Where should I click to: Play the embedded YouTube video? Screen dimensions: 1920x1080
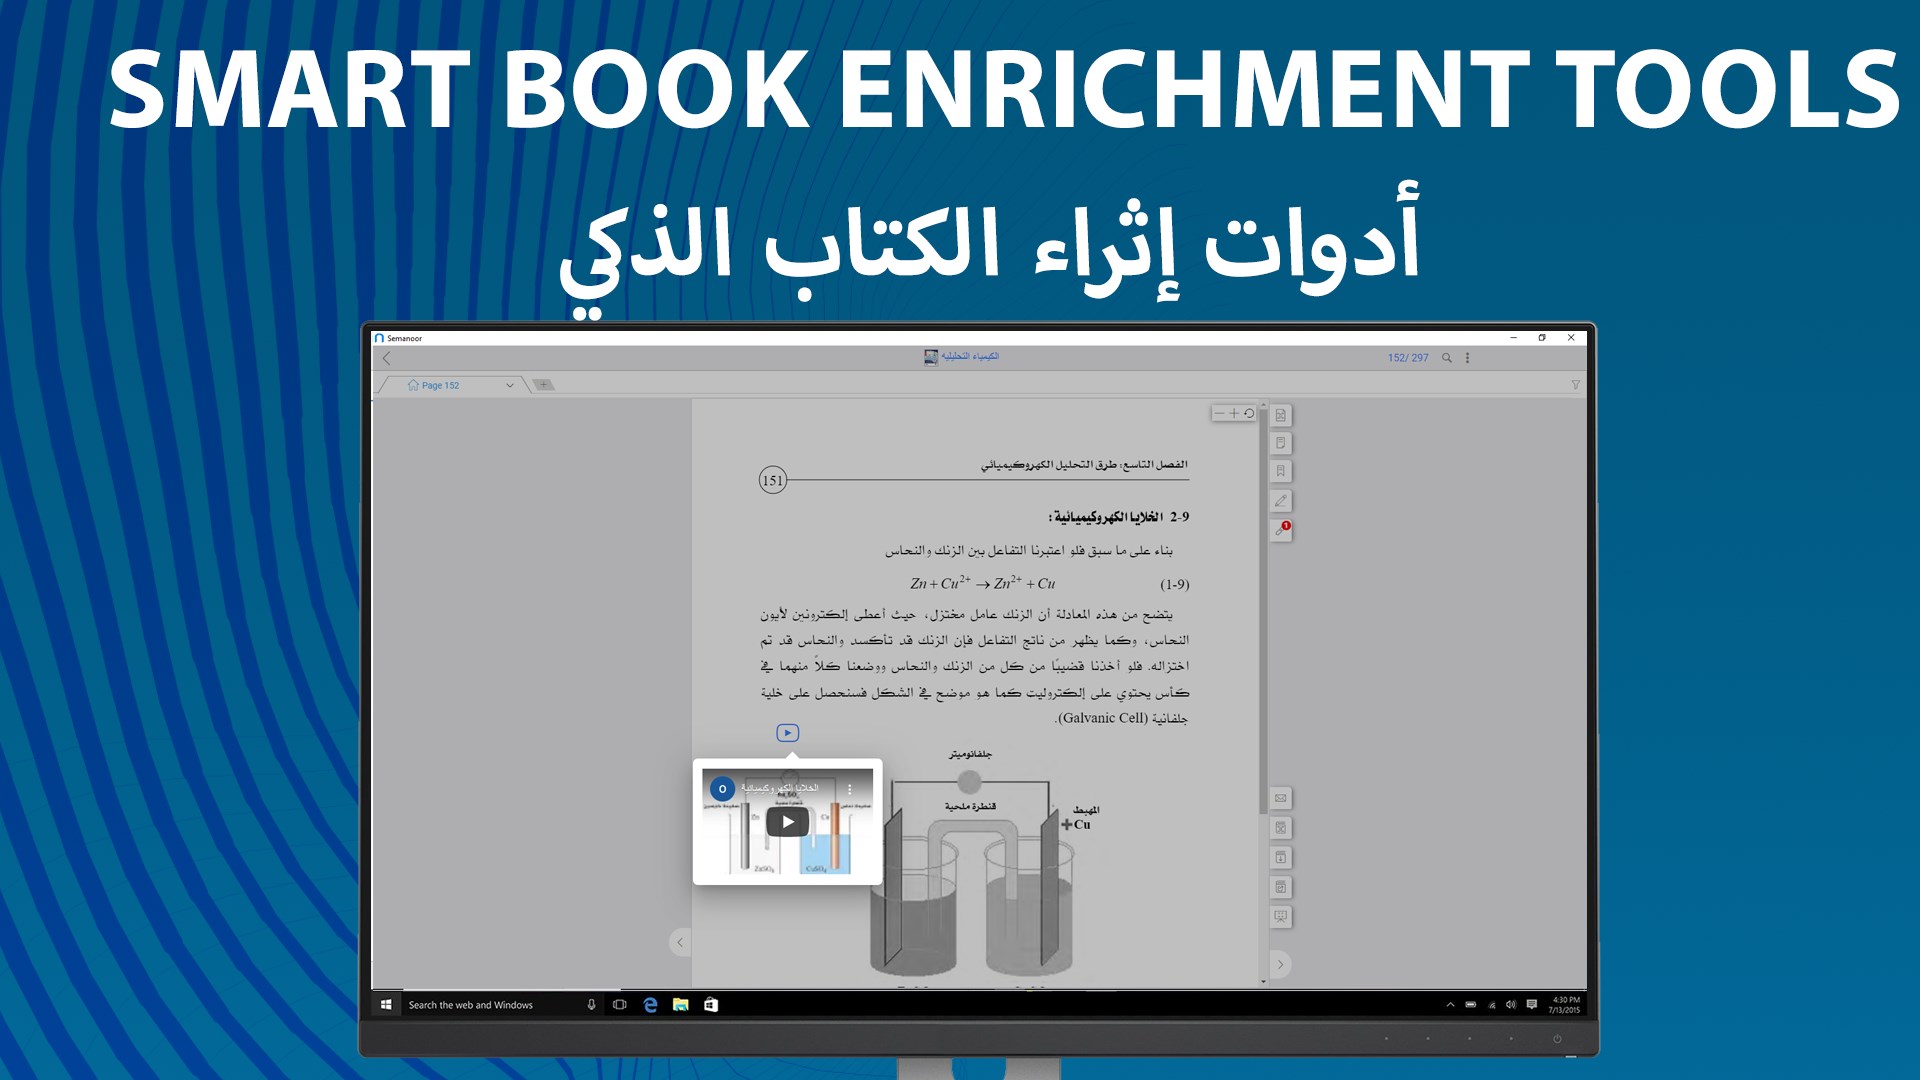[x=788, y=822]
